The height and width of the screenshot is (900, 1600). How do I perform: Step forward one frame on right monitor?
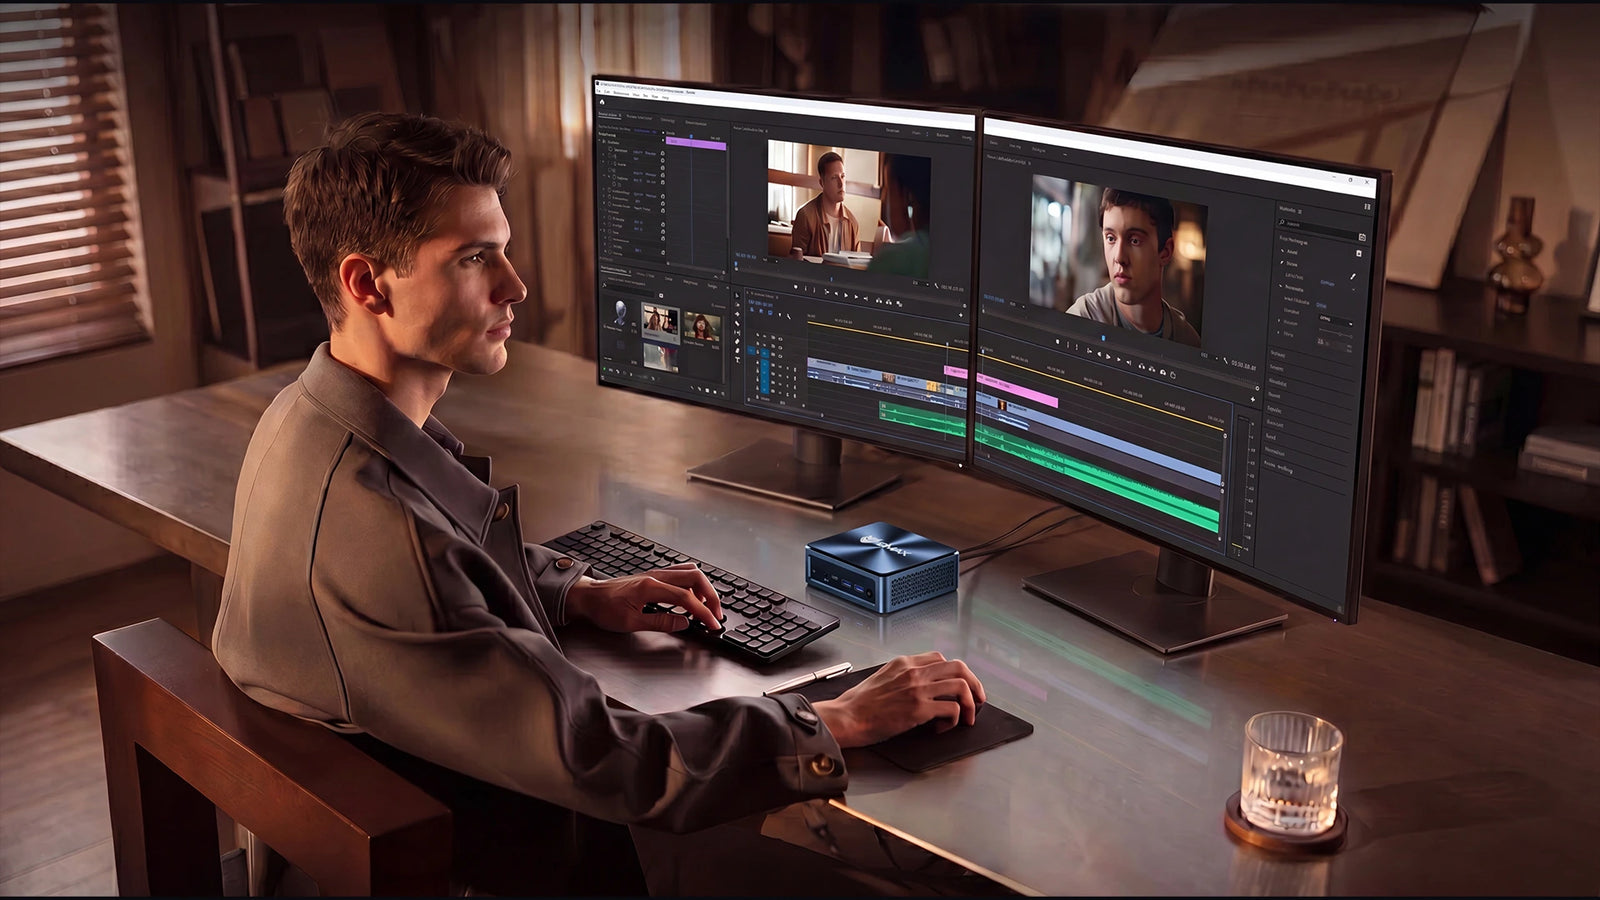[x=1118, y=359]
